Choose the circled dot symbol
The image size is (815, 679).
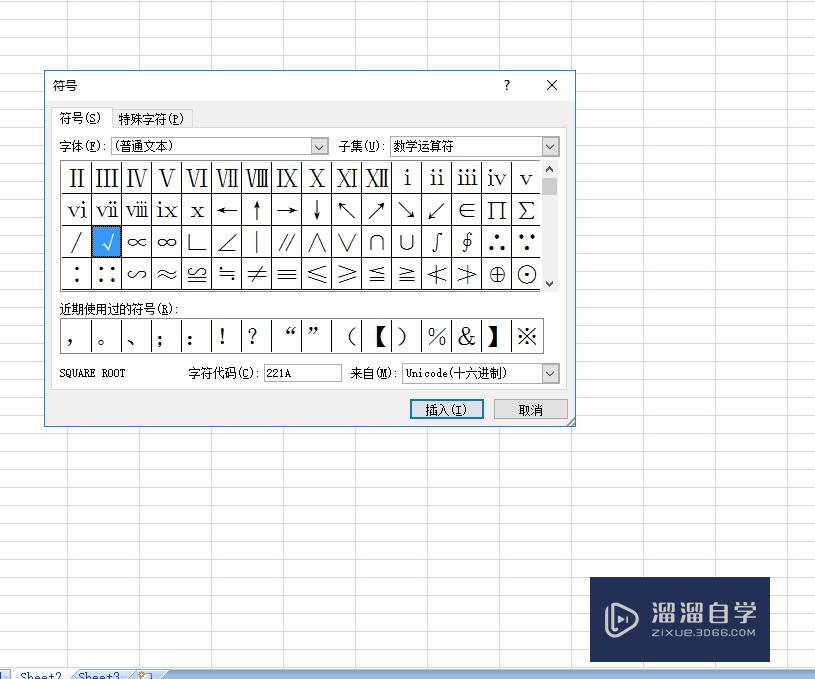coord(527,273)
